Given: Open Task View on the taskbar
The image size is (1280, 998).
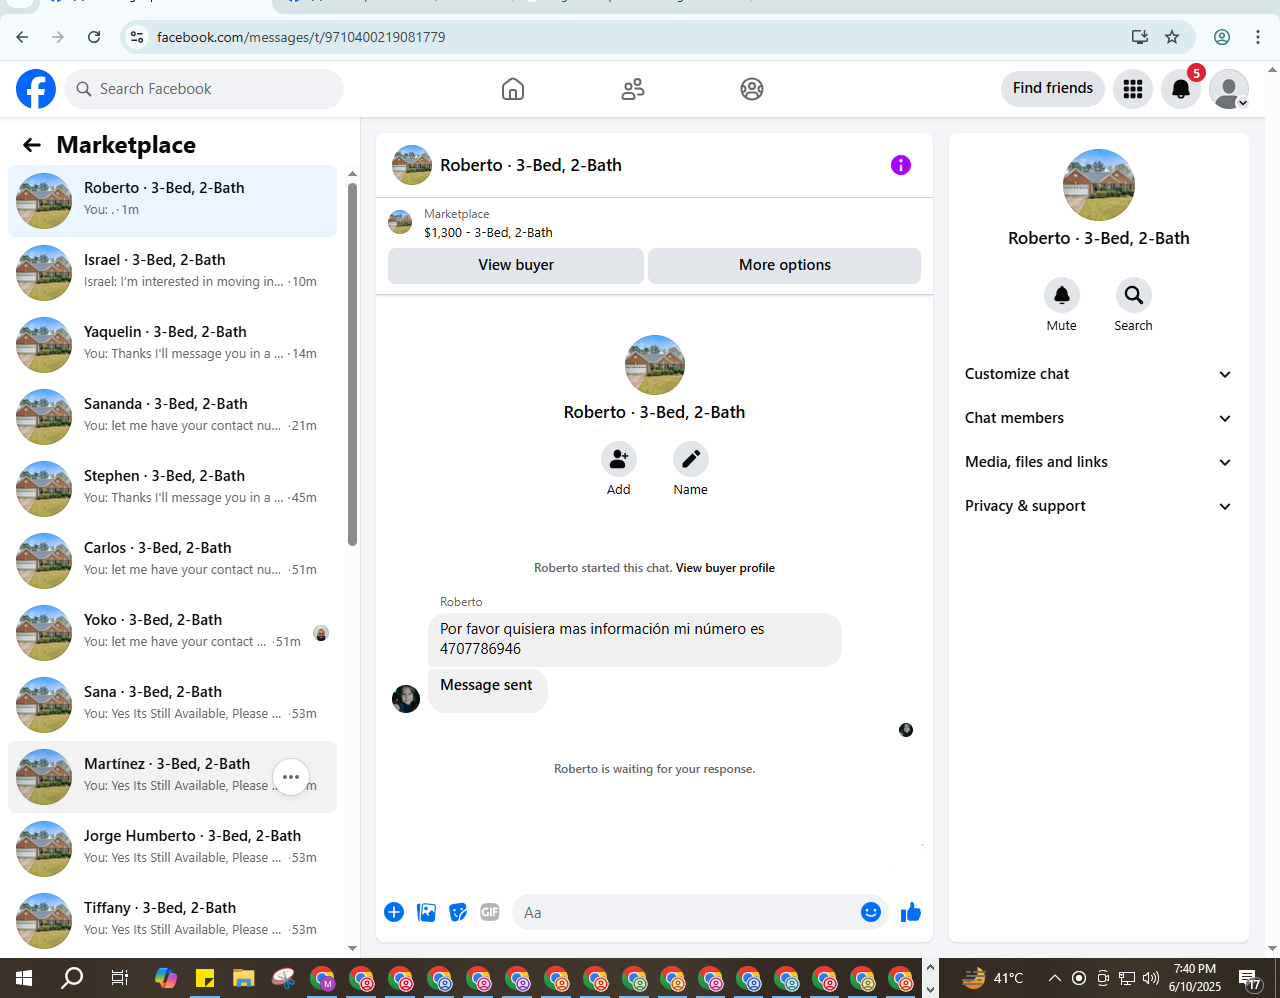Looking at the screenshot, I should click(119, 978).
